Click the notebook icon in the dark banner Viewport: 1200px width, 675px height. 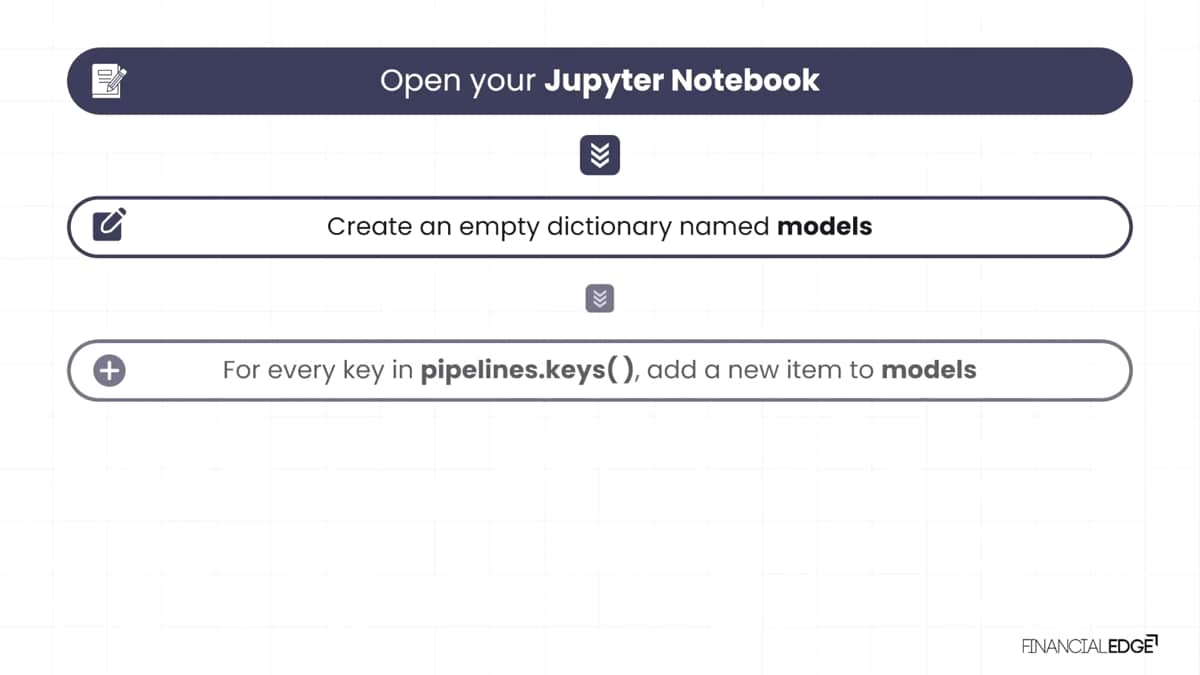(x=109, y=81)
